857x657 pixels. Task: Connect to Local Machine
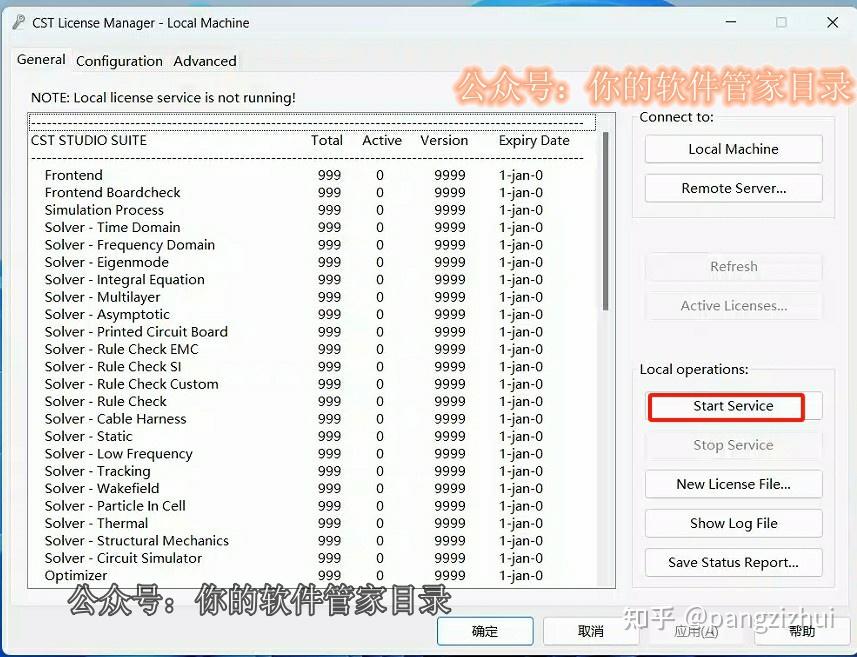tap(733, 148)
